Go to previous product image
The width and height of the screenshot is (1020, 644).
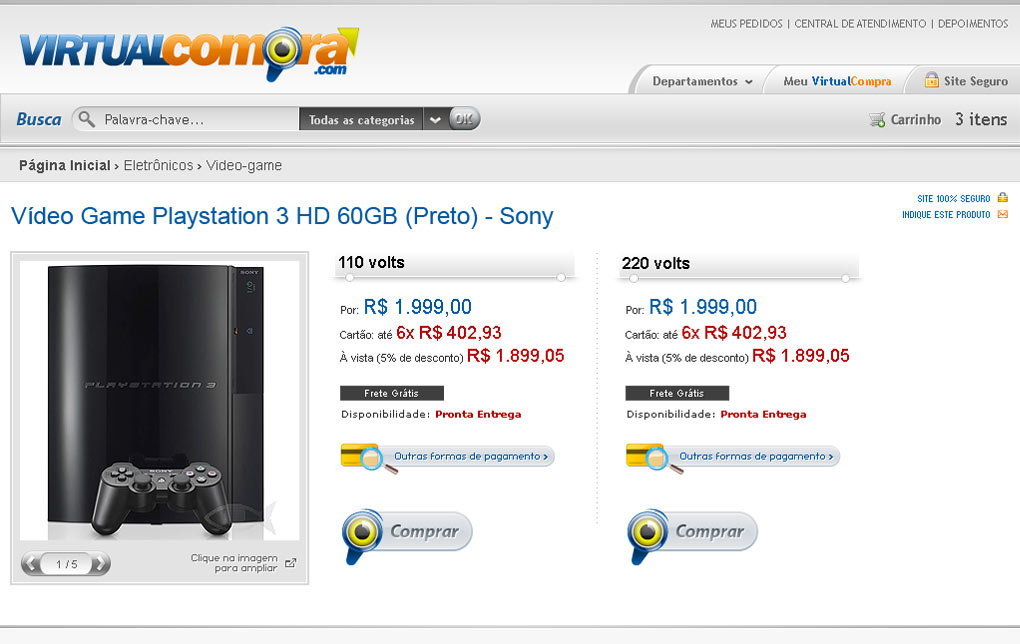click(x=31, y=563)
